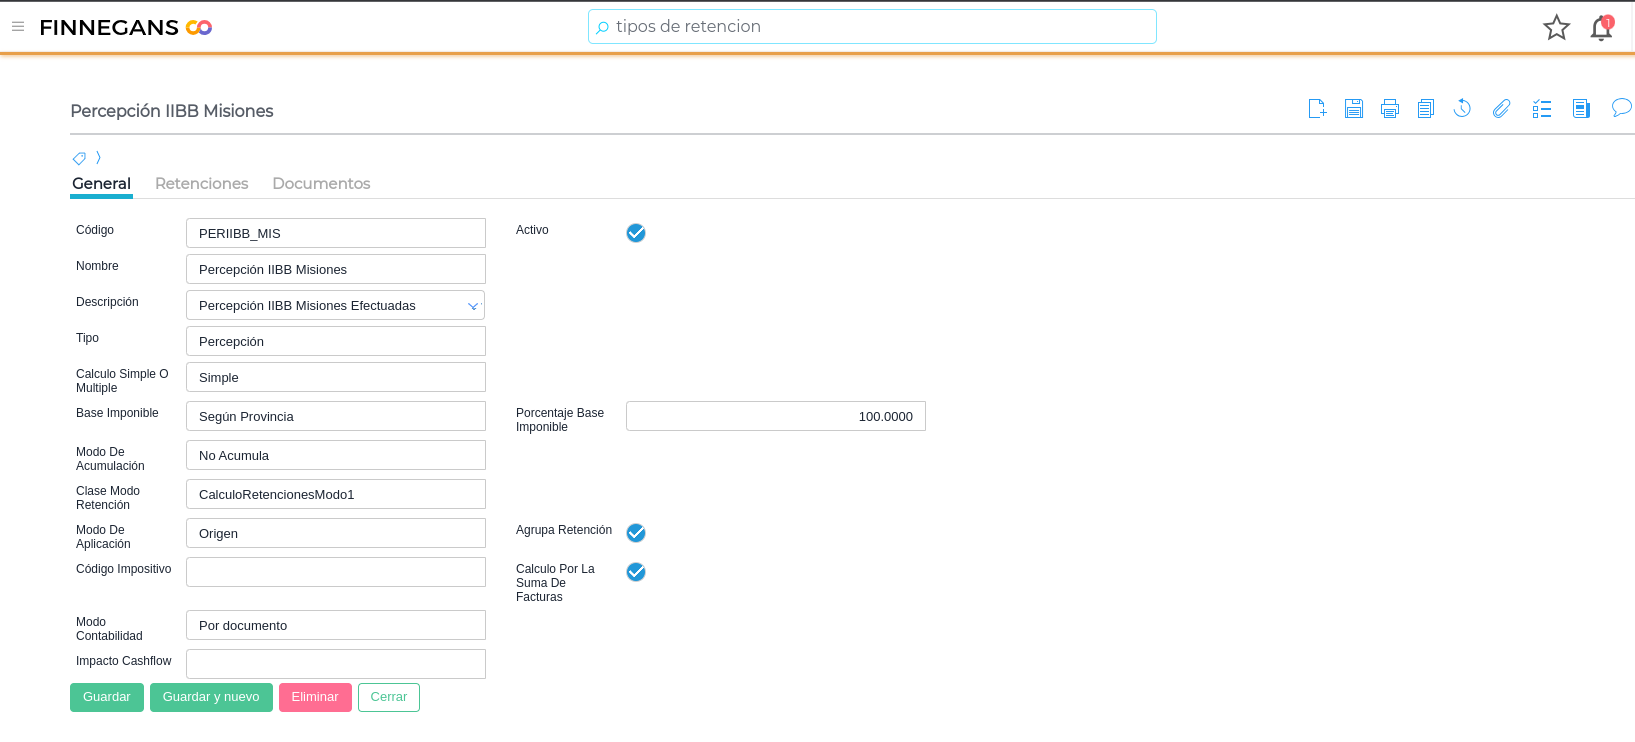Mark page as favorite with star icon
This screenshot has height=742, width=1635.
[1556, 28]
